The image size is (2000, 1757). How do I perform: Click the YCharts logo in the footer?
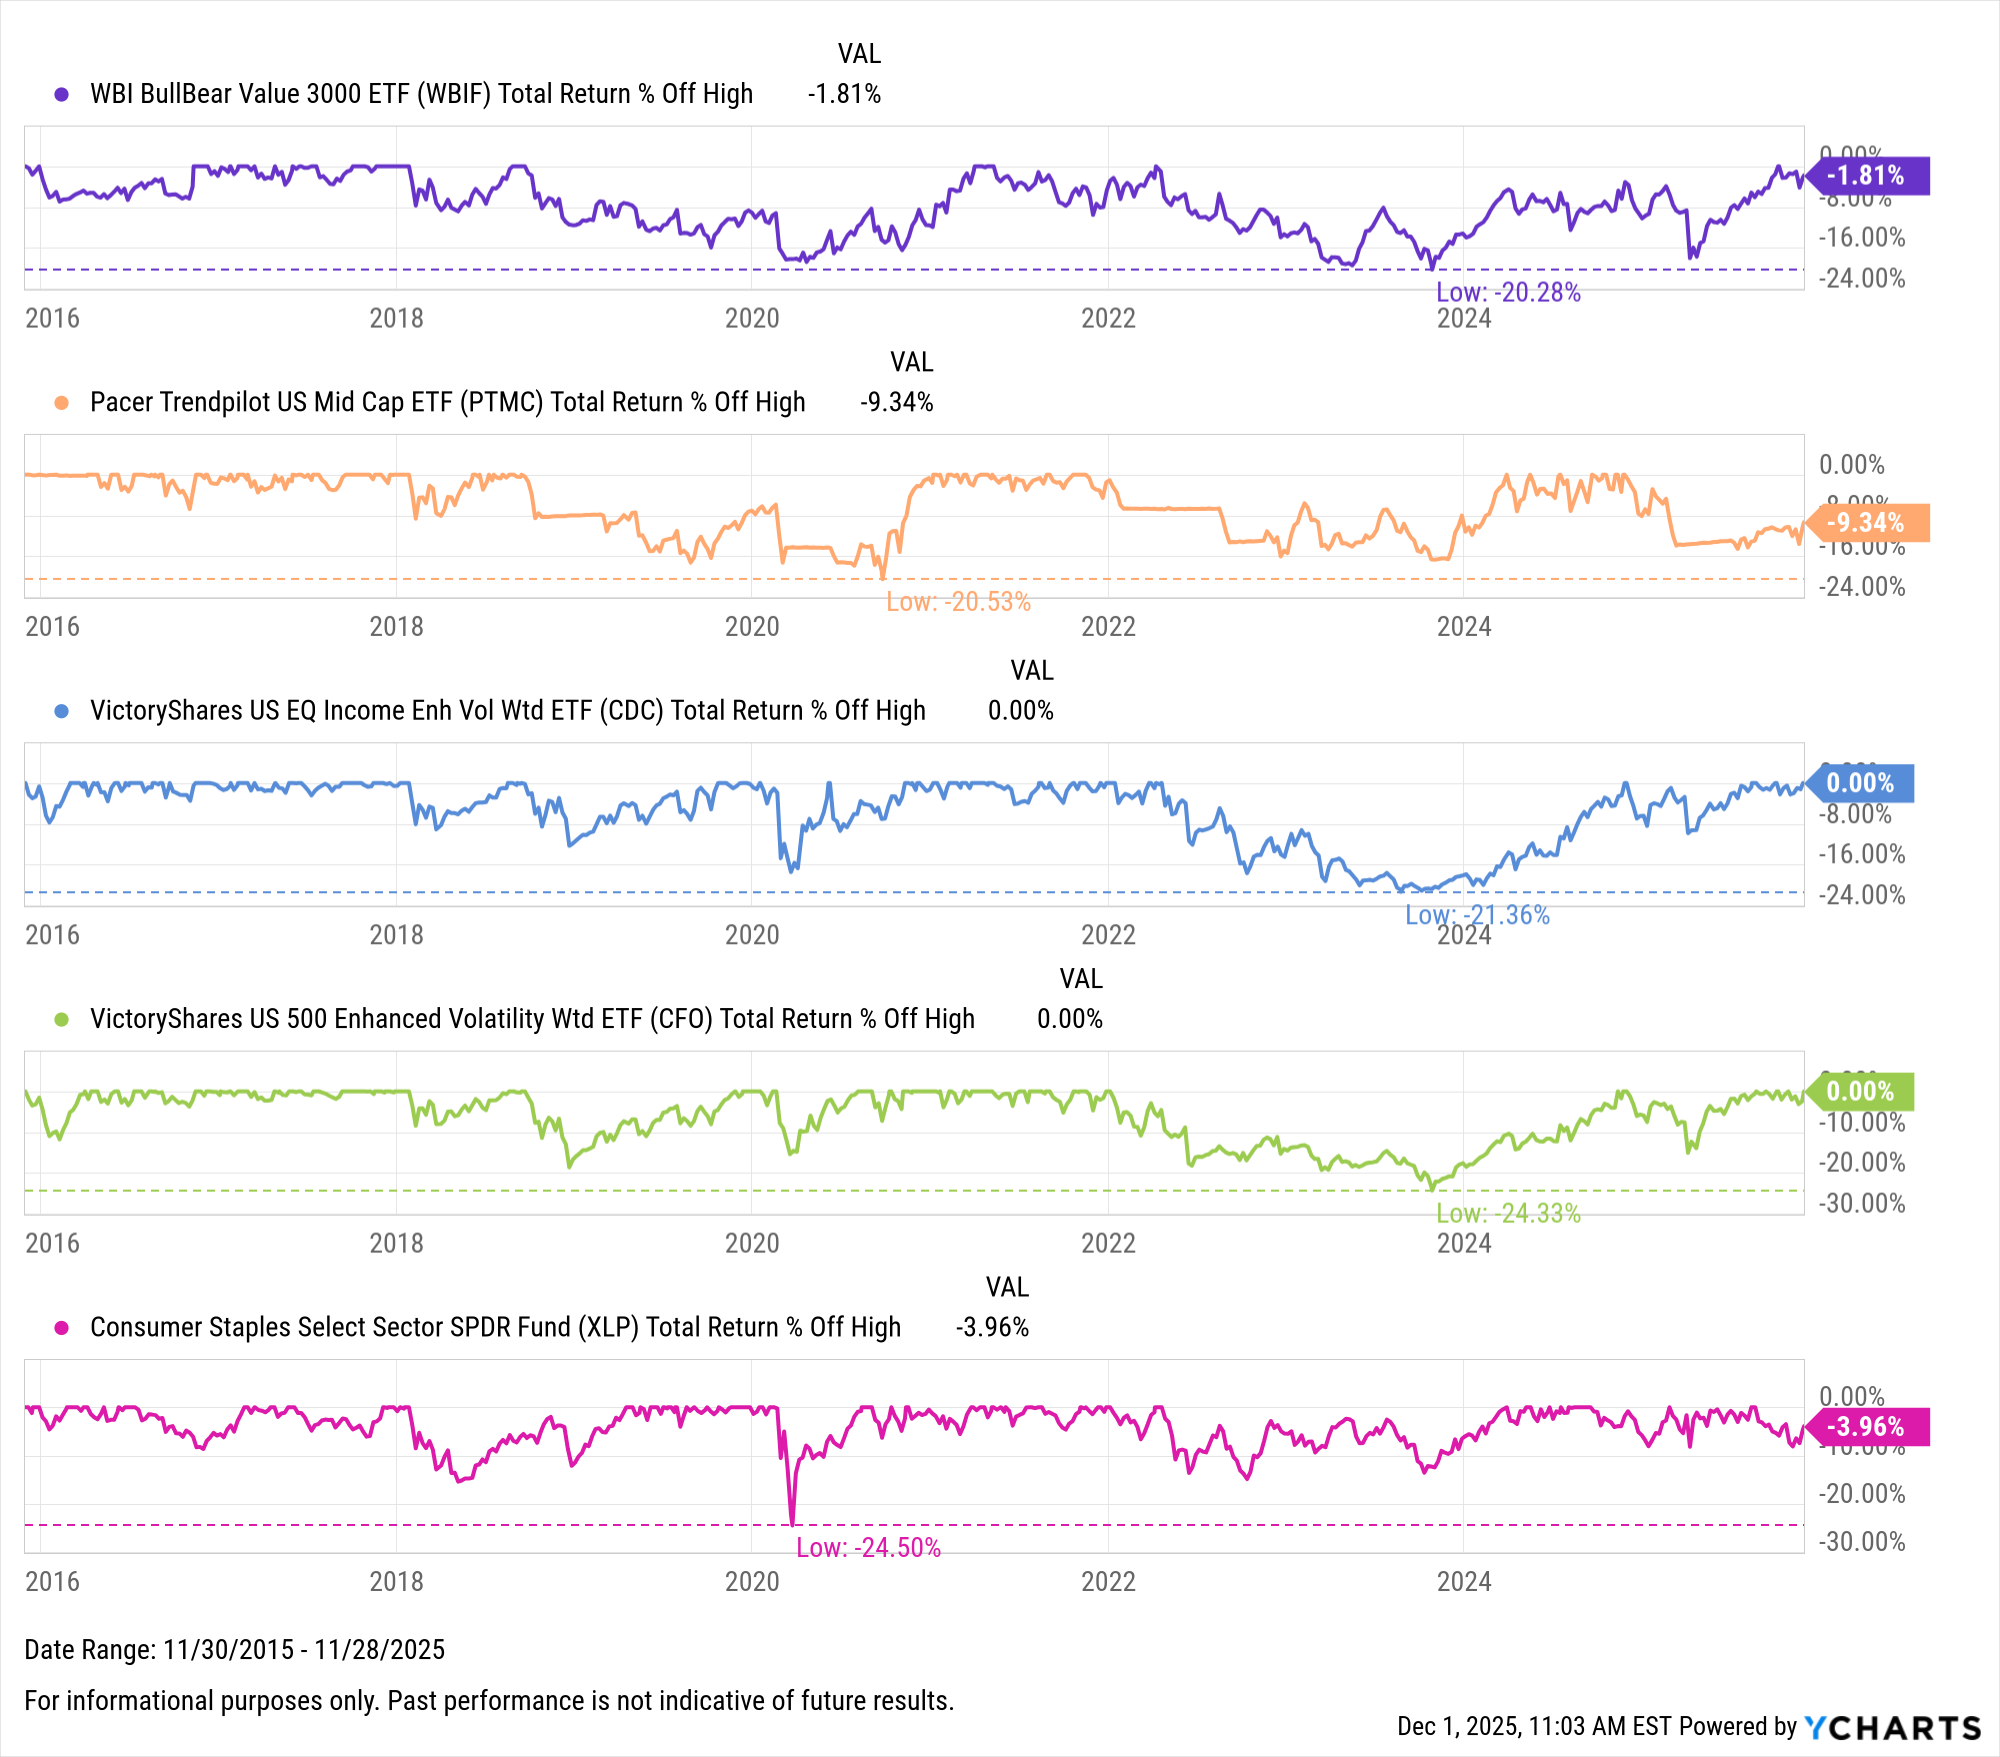pyautogui.click(x=1892, y=1727)
